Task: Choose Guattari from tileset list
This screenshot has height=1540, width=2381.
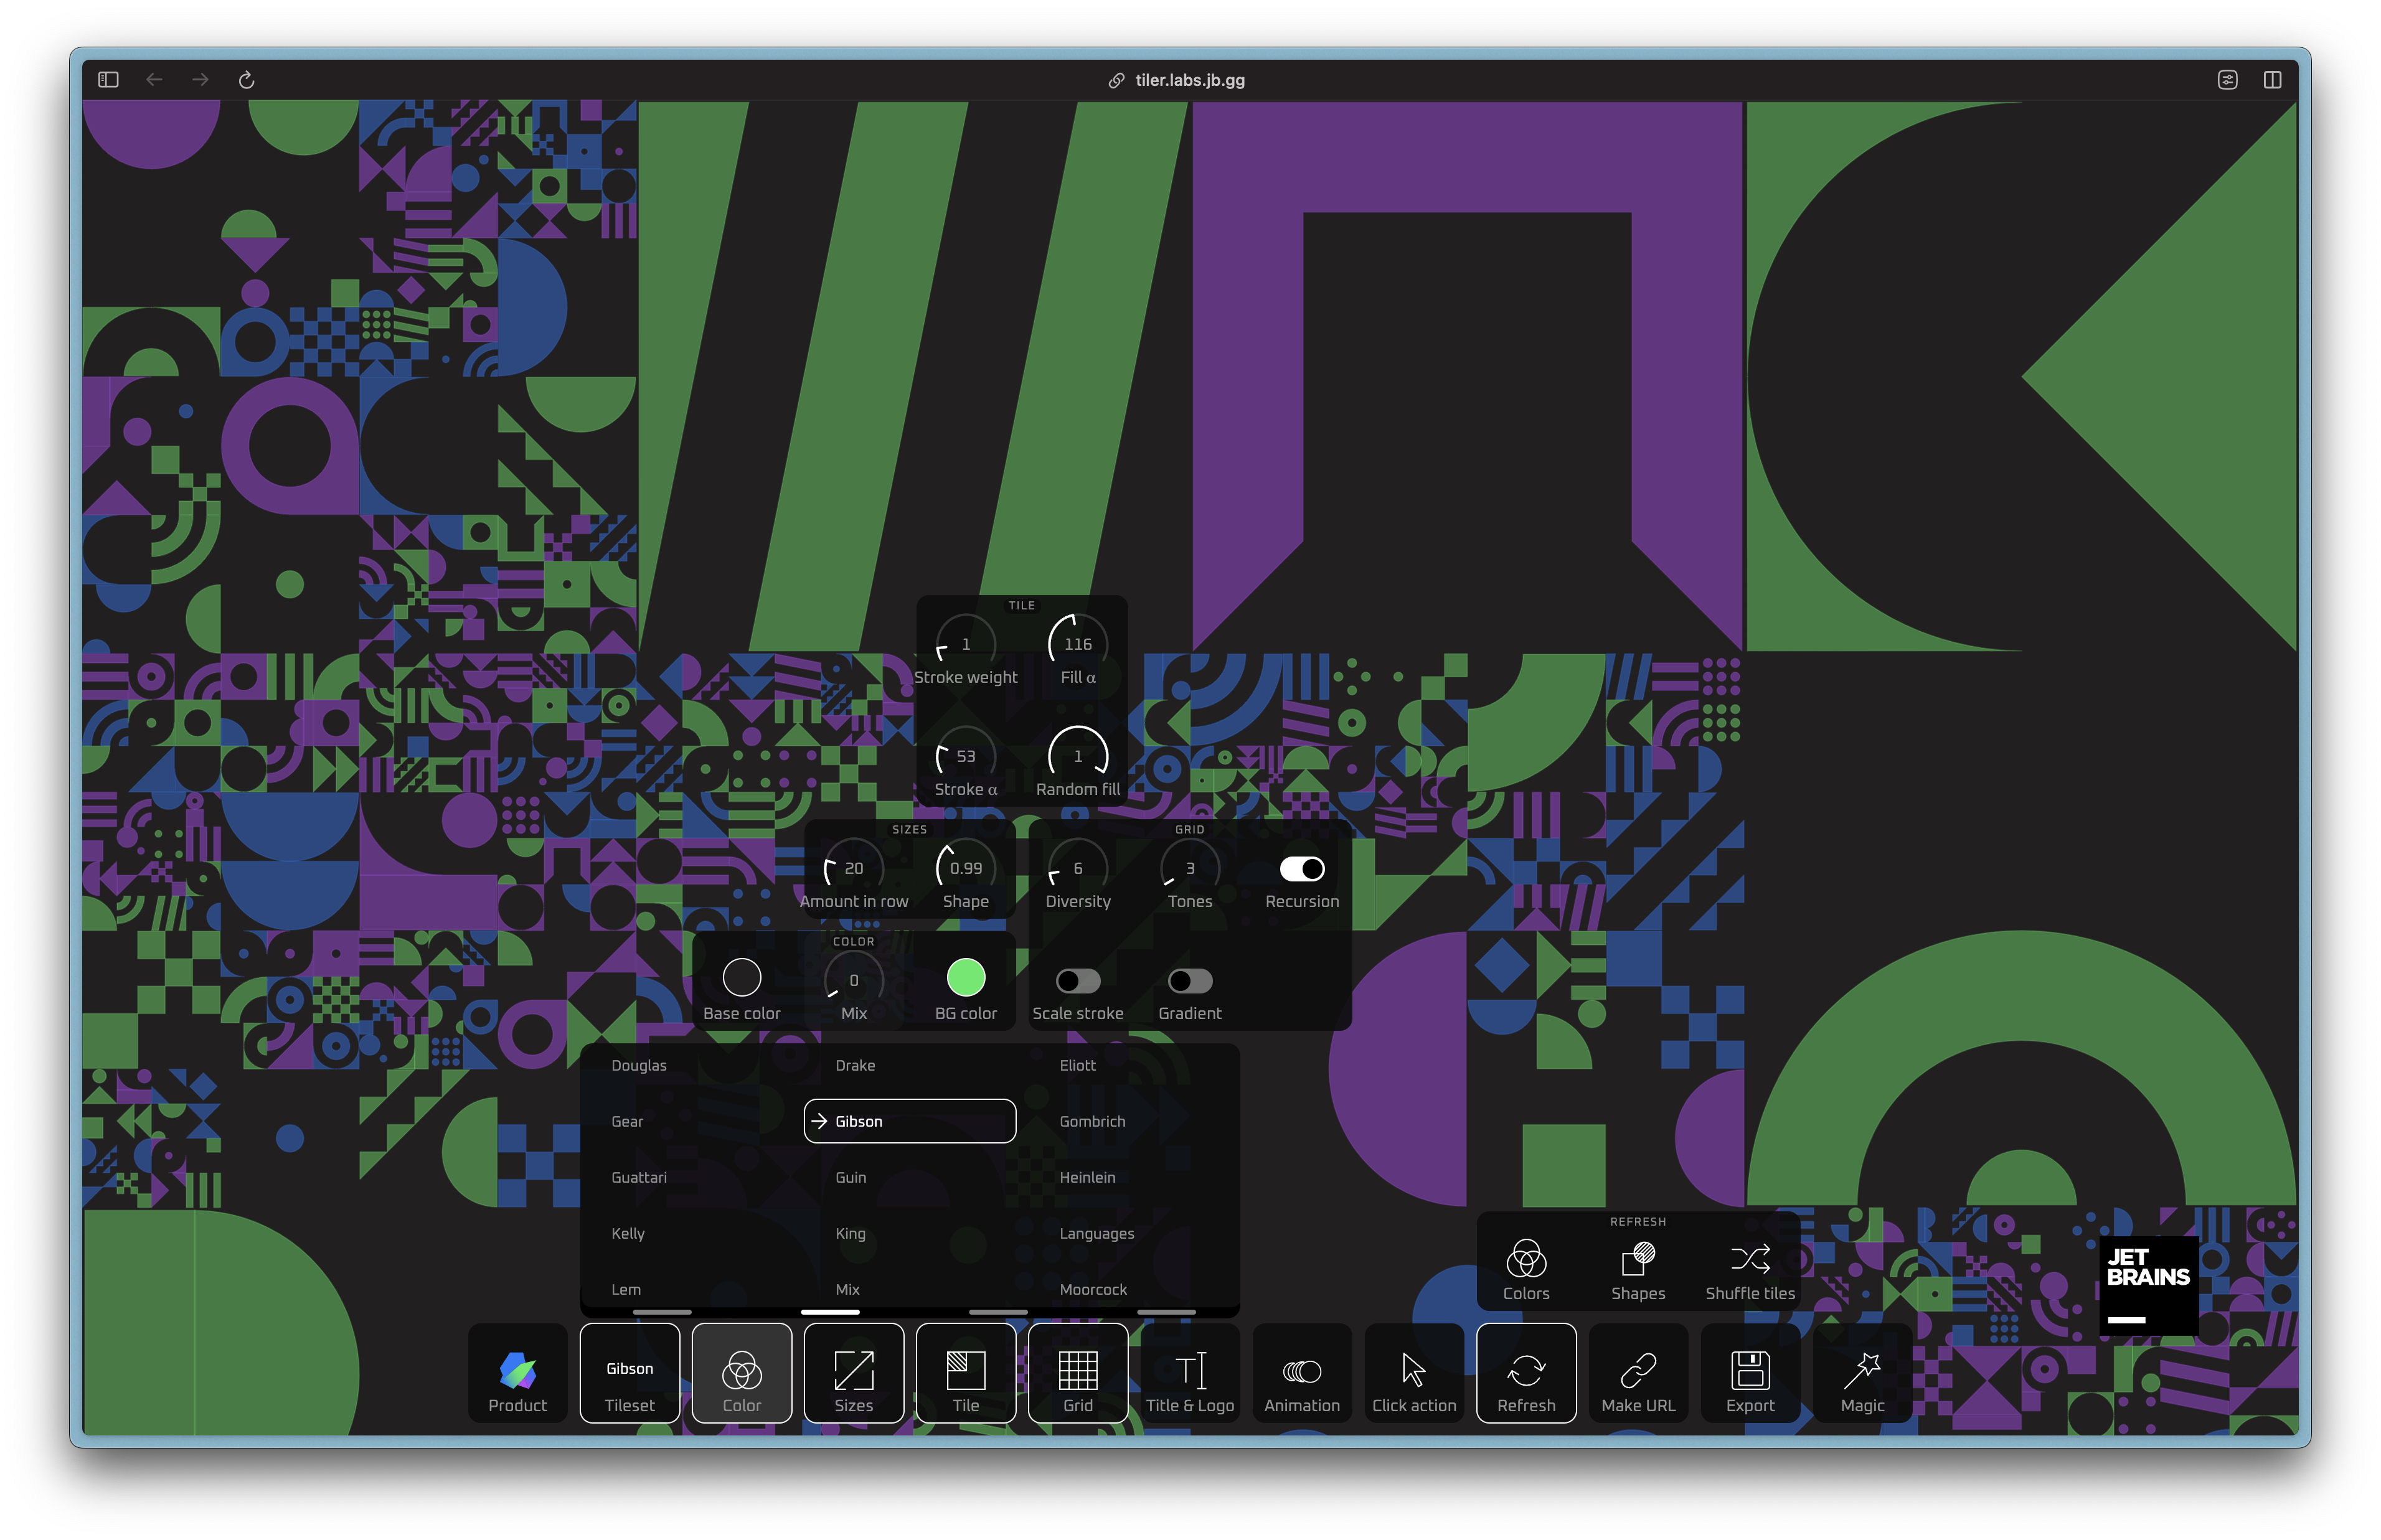Action: pyautogui.click(x=638, y=1177)
